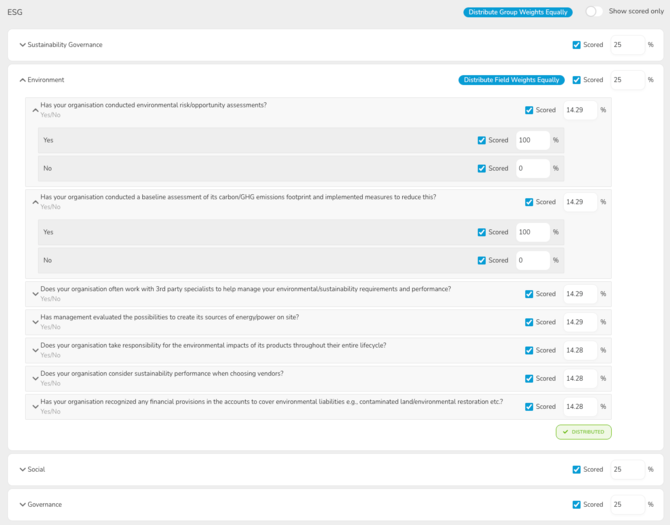
Task: Uncheck Scored for carbon/GHG emissions question
Action: click(529, 202)
